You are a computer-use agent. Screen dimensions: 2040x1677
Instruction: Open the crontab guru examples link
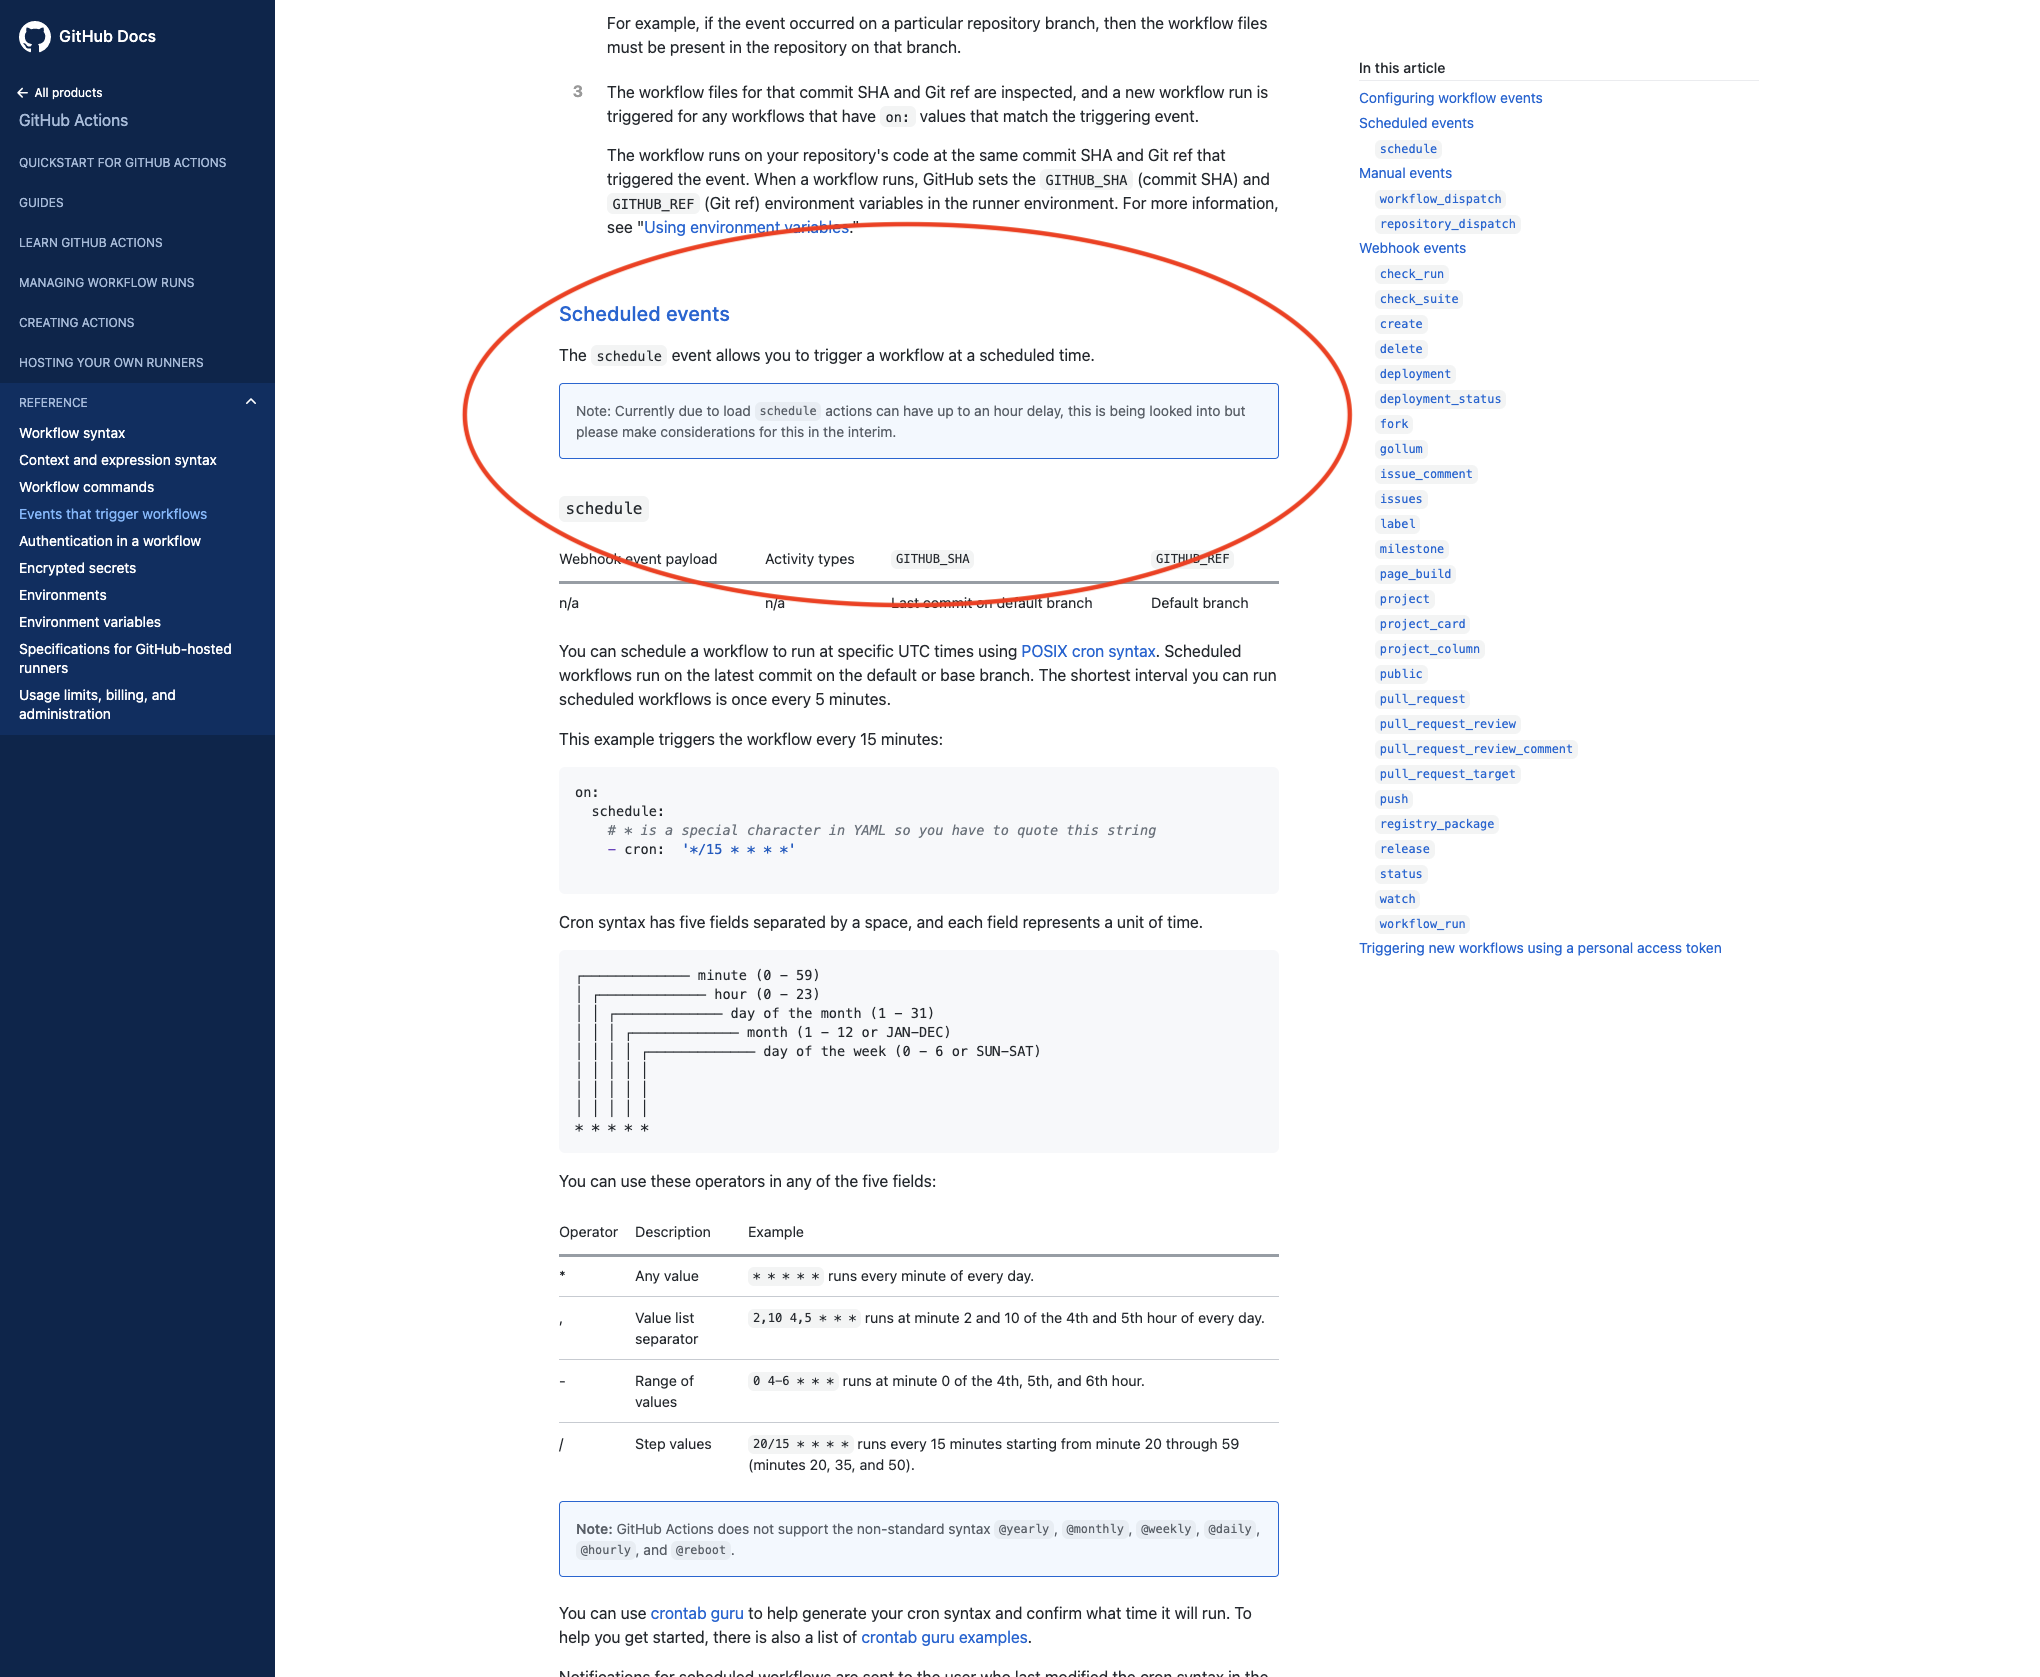point(944,1637)
